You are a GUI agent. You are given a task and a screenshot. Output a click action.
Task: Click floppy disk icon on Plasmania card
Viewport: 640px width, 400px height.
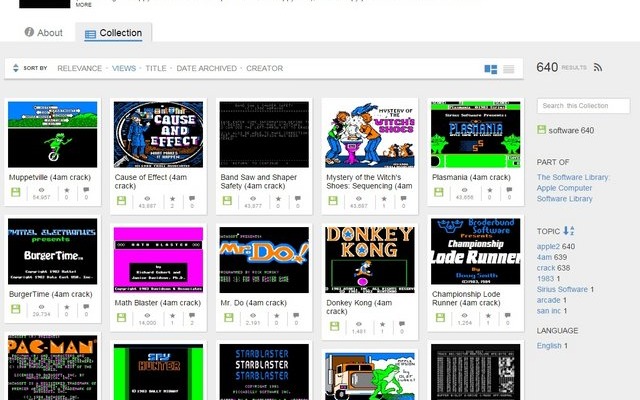[438, 192]
